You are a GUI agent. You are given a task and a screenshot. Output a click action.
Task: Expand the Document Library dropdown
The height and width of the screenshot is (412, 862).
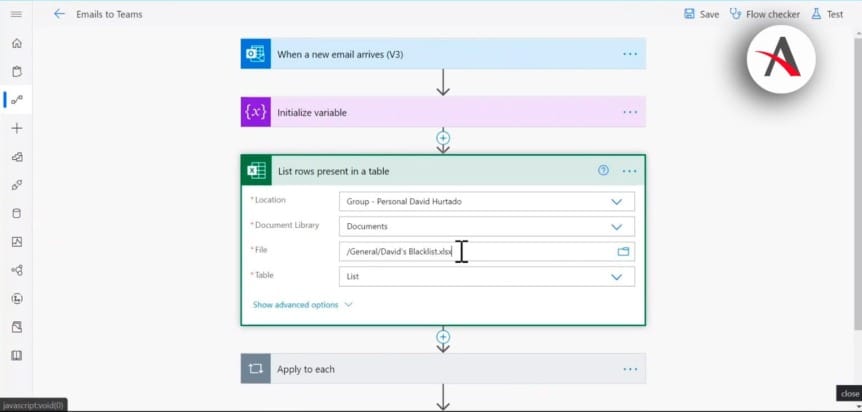tap(617, 227)
